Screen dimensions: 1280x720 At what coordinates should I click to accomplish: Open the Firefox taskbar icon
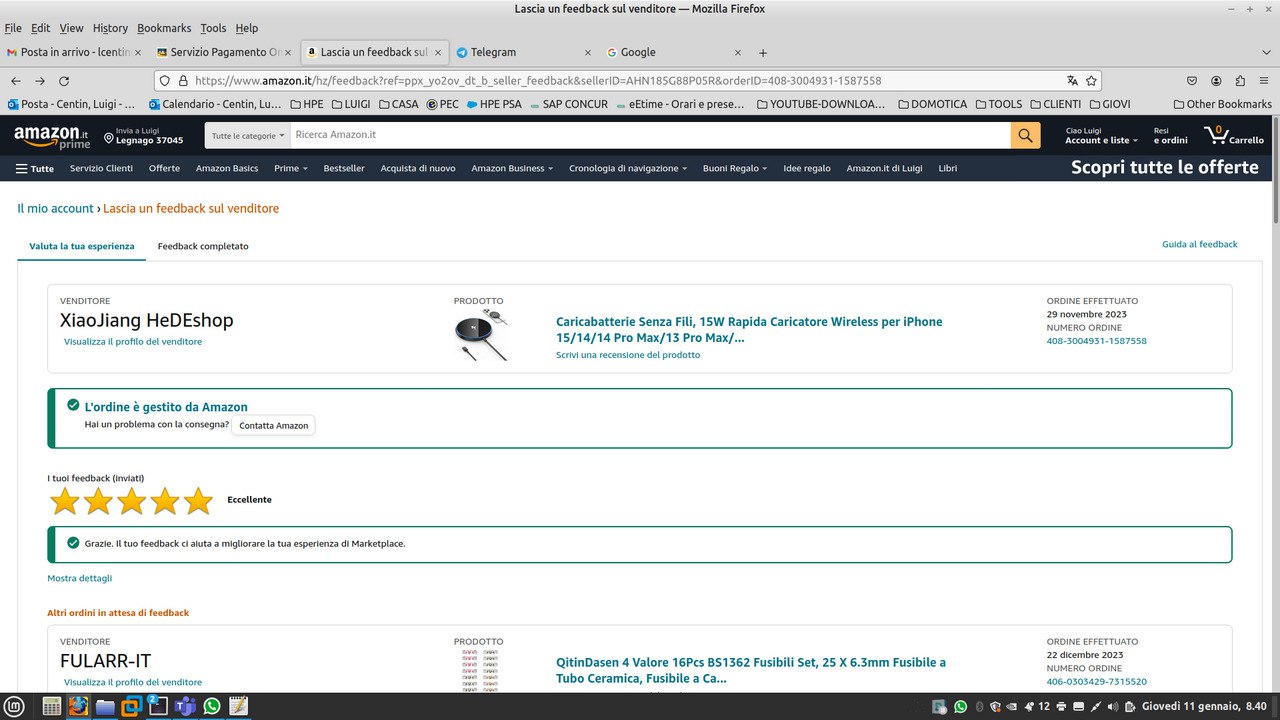78,706
